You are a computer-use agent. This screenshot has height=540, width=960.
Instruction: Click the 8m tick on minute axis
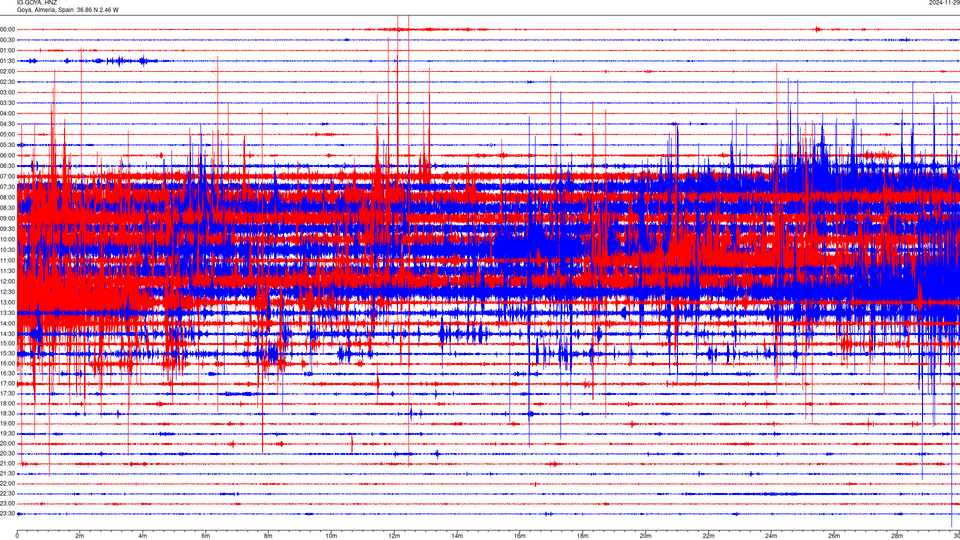[x=268, y=536]
